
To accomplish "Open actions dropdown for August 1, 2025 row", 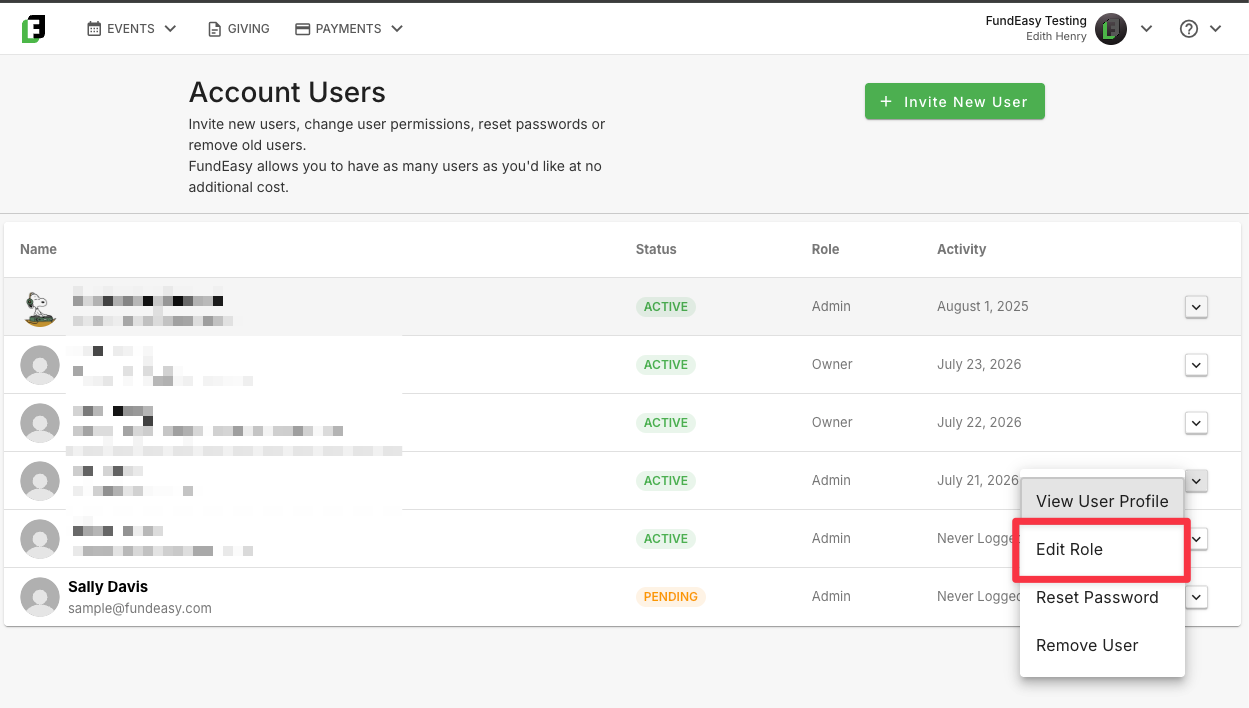I will [x=1196, y=307].
